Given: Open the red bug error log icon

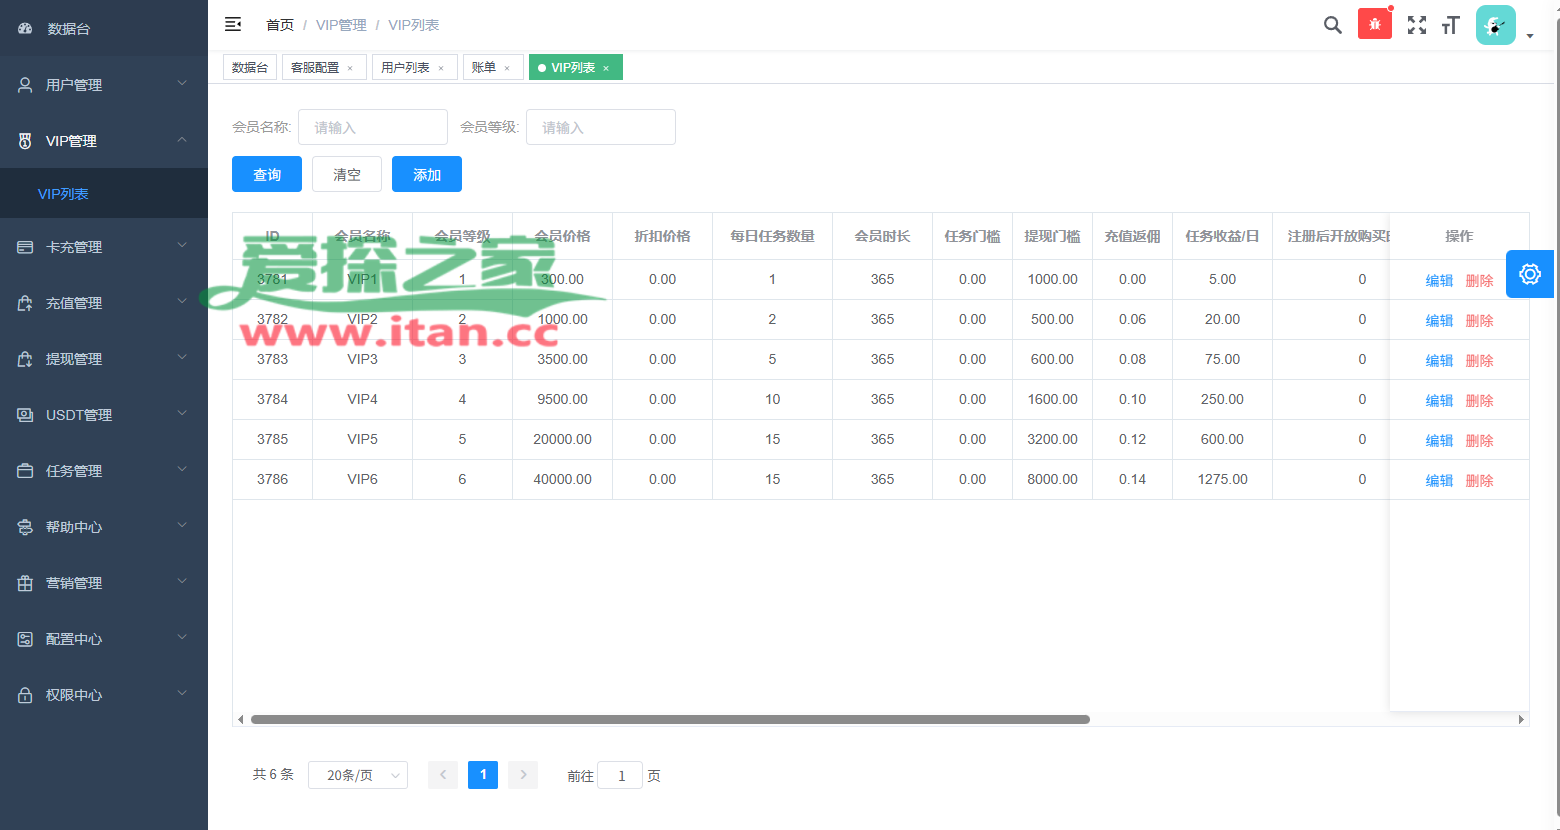Looking at the screenshot, I should 1375,25.
